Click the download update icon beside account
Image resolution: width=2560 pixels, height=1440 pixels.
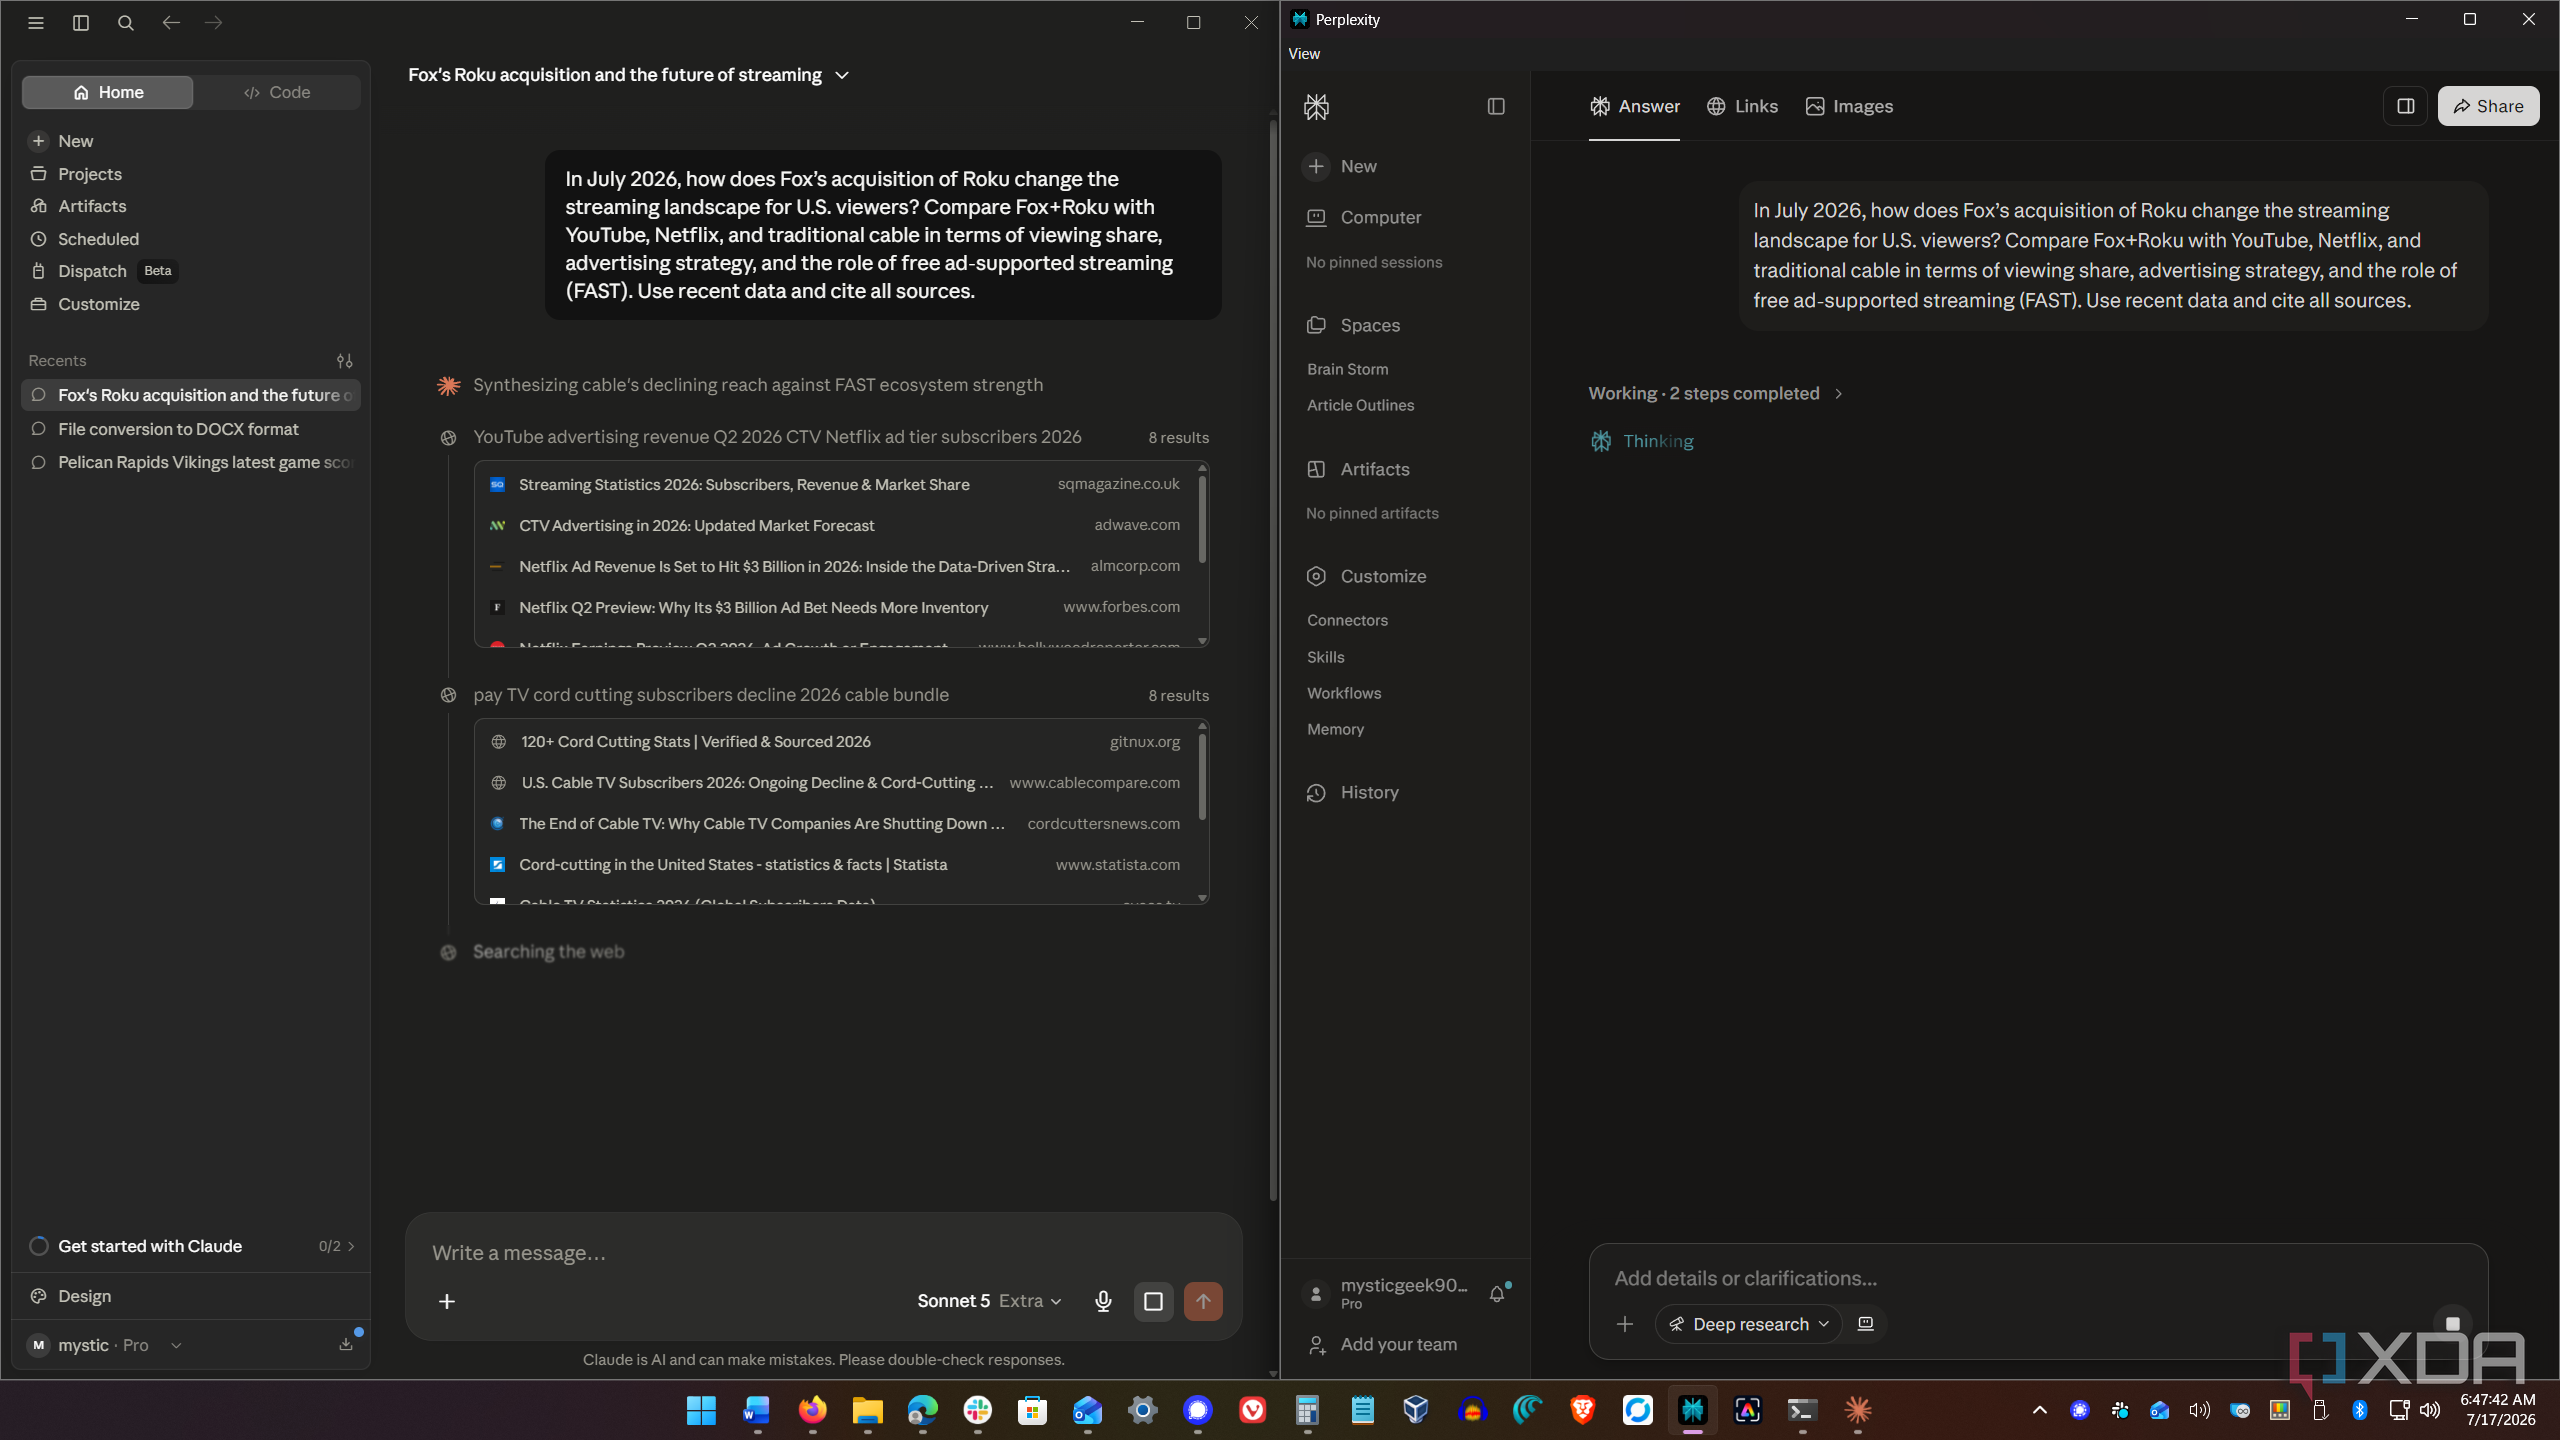pyautogui.click(x=346, y=1345)
